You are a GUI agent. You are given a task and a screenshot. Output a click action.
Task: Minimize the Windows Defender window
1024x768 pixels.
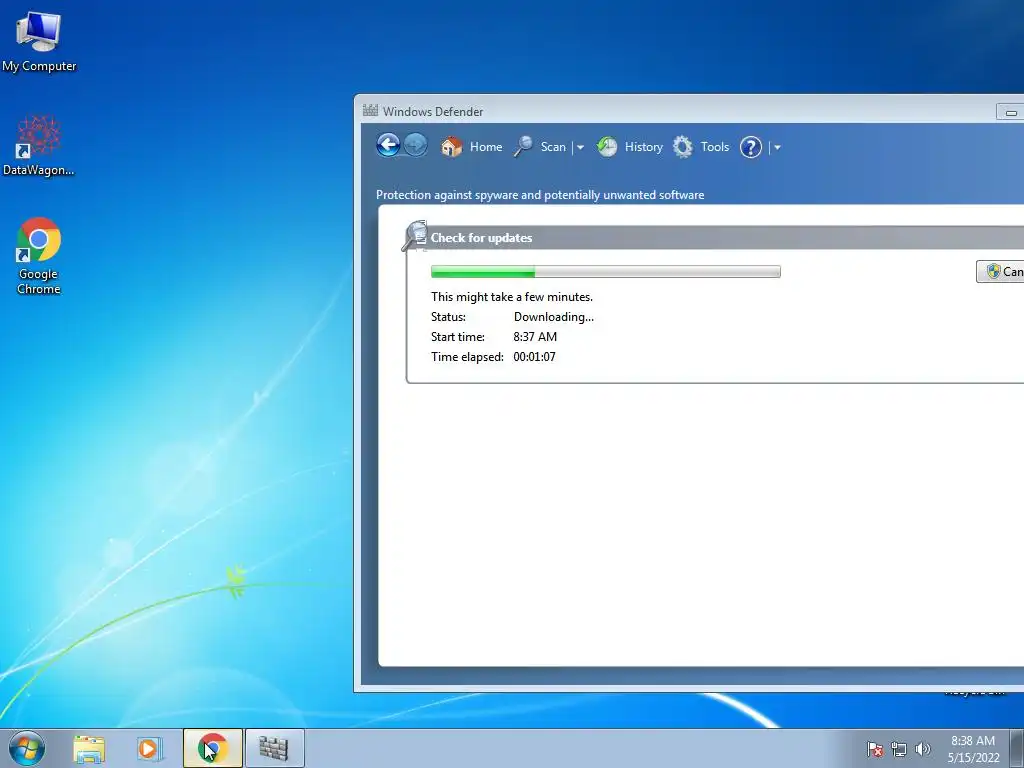pyautogui.click(x=1010, y=112)
